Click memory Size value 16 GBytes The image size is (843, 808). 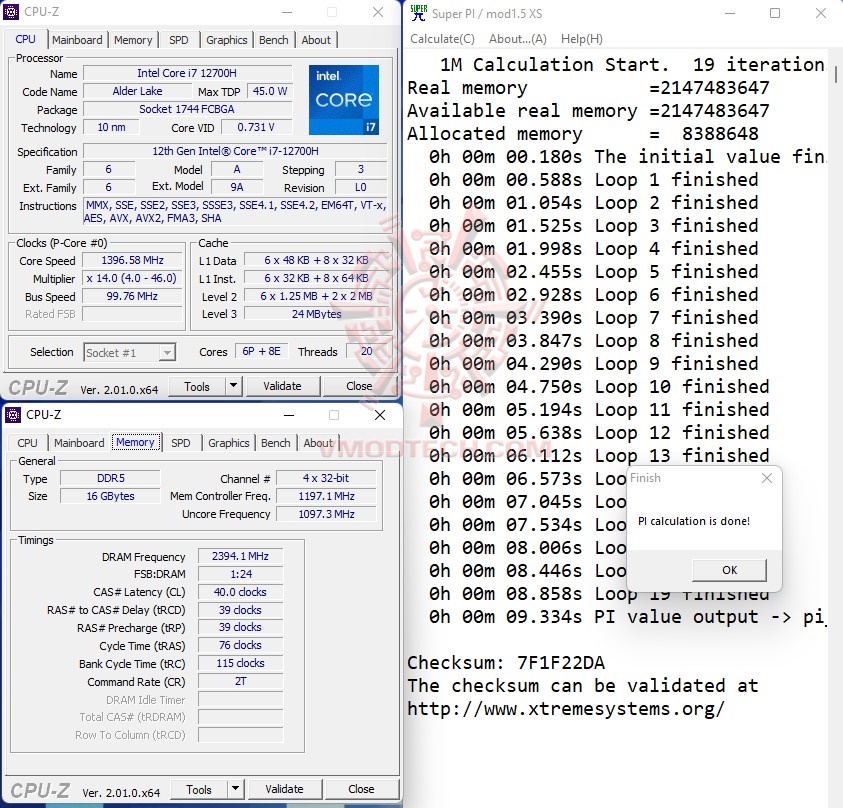coord(111,496)
